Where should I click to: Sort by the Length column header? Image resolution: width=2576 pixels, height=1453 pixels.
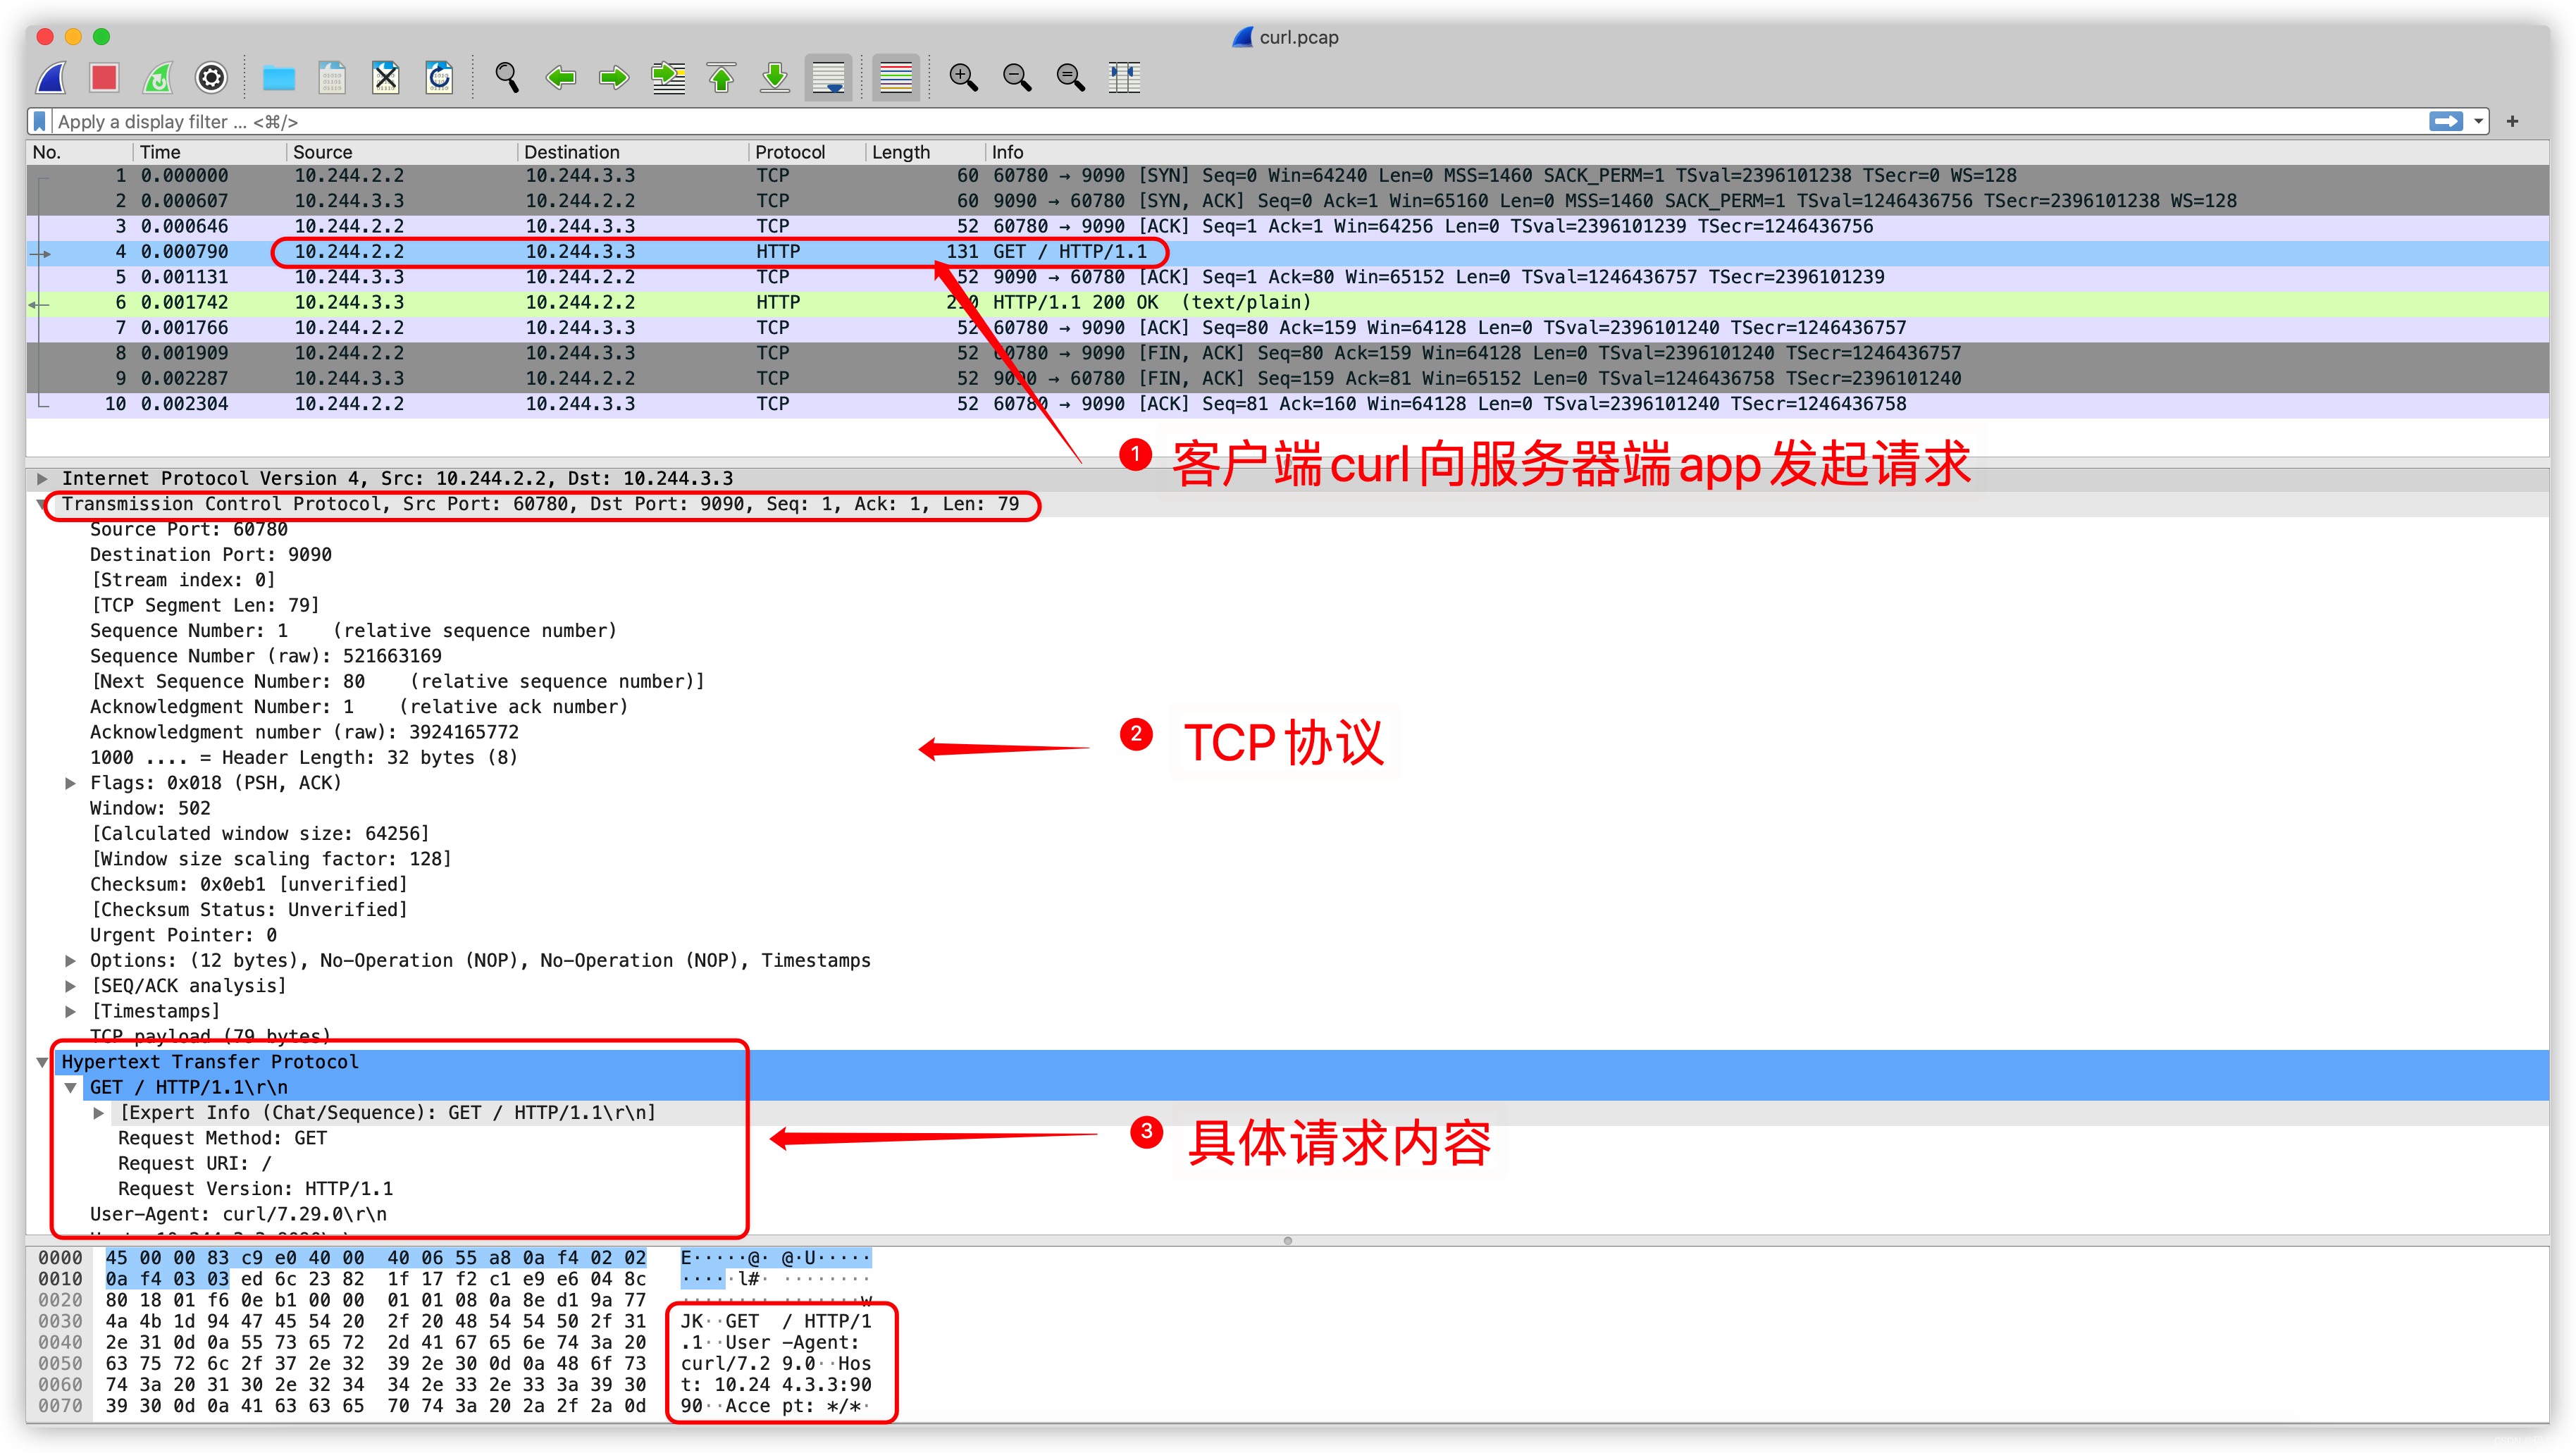[900, 152]
